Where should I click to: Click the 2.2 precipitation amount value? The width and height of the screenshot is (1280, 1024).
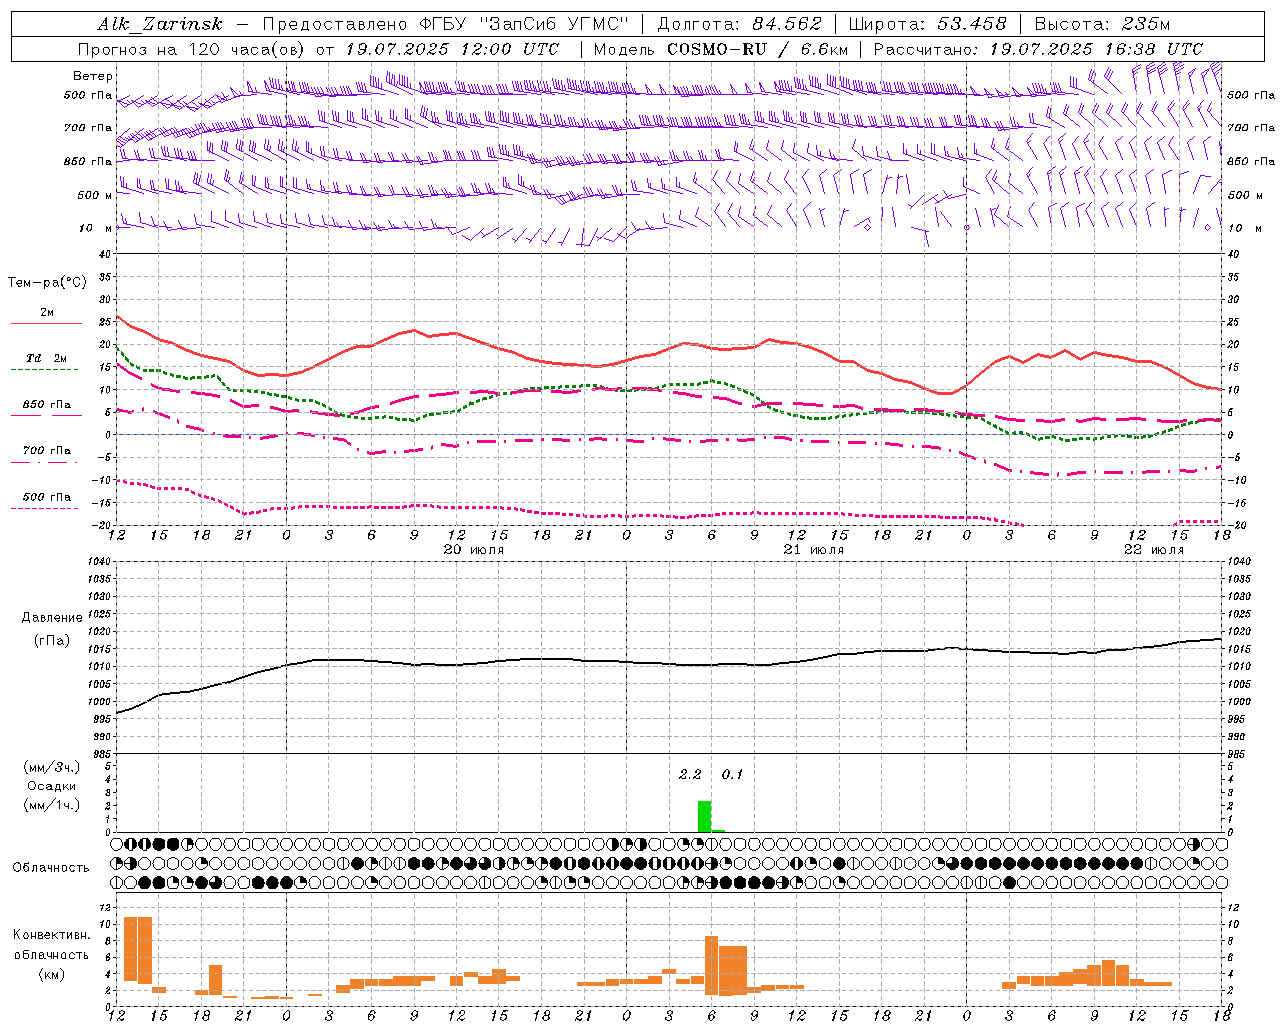pyautogui.click(x=690, y=775)
